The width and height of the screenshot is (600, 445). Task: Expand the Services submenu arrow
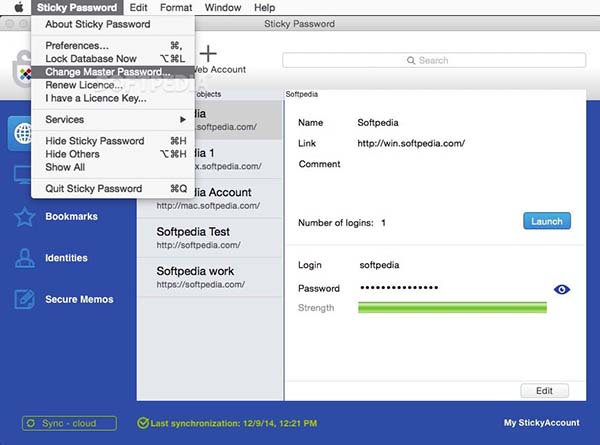[183, 119]
